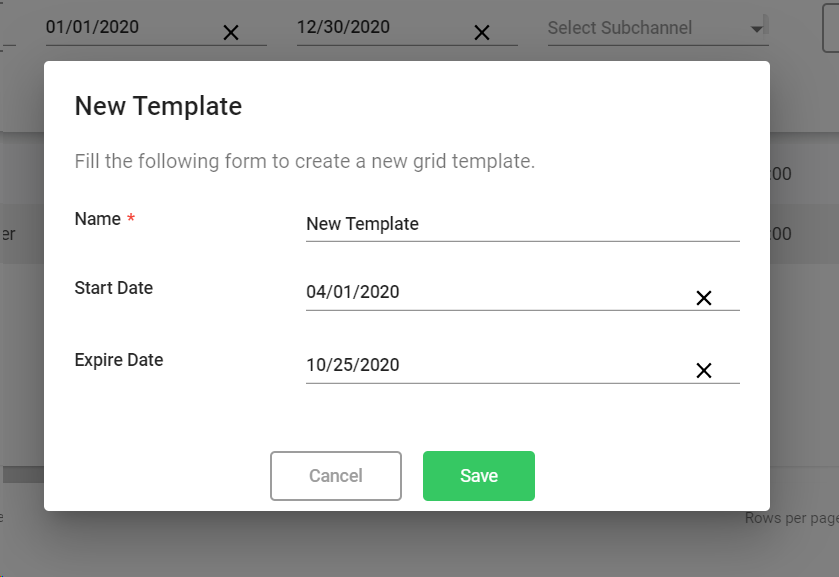
Task: Click the Subchannel dropdown arrow
Action: pyautogui.click(x=757, y=29)
